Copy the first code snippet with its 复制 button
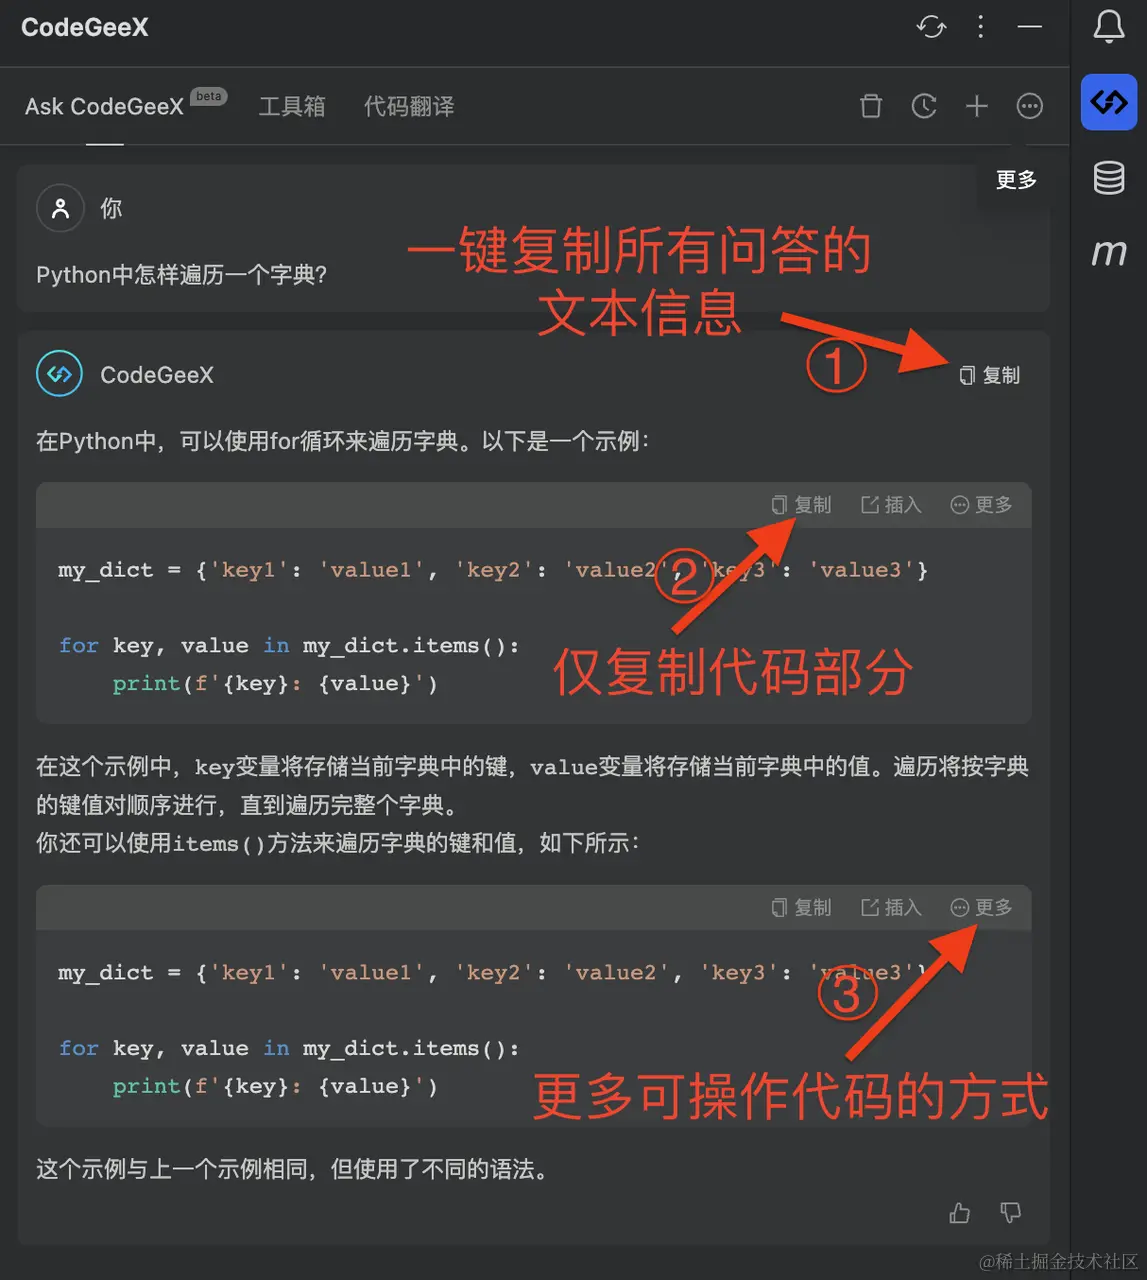Viewport: 1147px width, 1280px height. (801, 505)
